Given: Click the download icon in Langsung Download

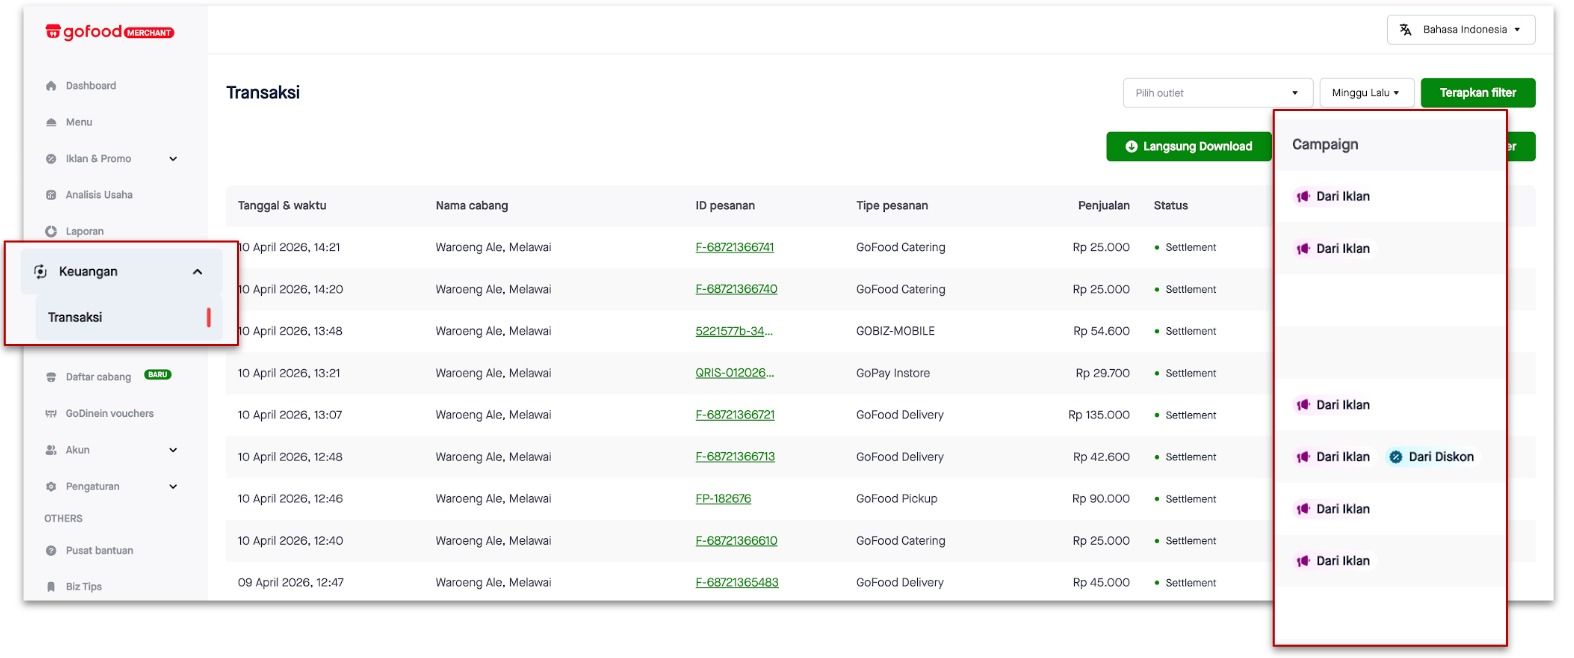Looking at the screenshot, I should click(1131, 147).
